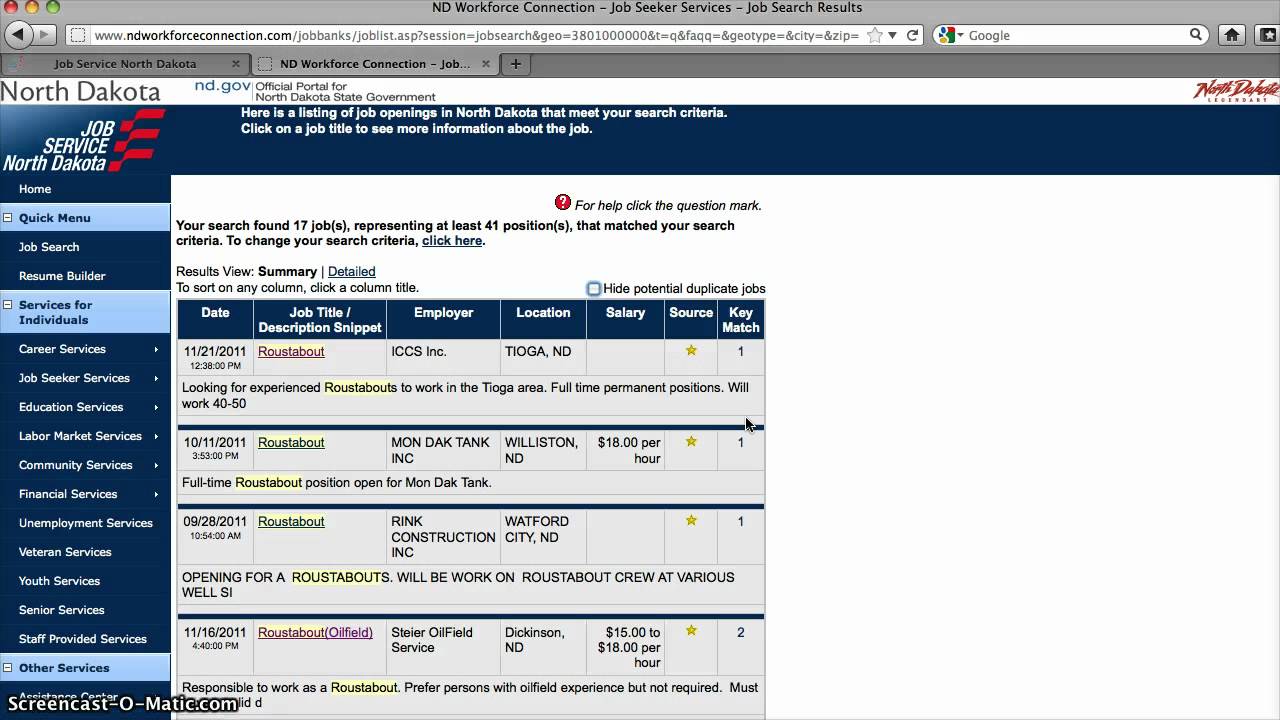This screenshot has height=720, width=1280.
Task: Sort by Job Title / Description Snippet column
Action: pyautogui.click(x=320, y=320)
